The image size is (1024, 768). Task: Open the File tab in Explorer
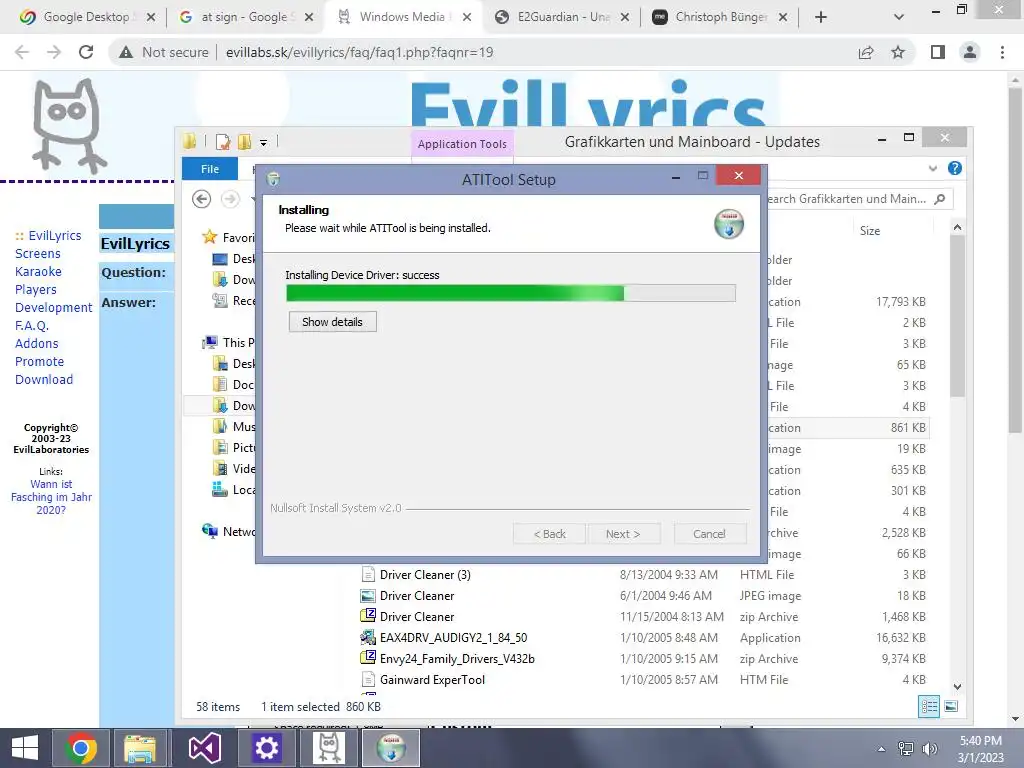coord(210,168)
